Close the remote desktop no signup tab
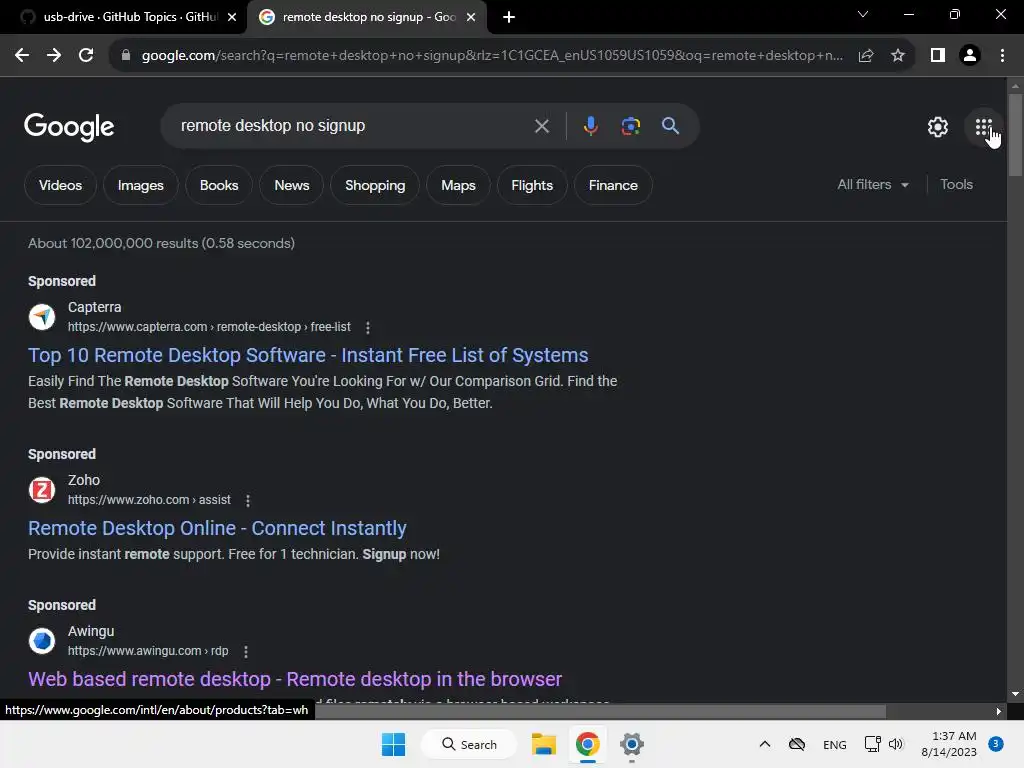The width and height of the screenshot is (1024, 768). coord(471,17)
